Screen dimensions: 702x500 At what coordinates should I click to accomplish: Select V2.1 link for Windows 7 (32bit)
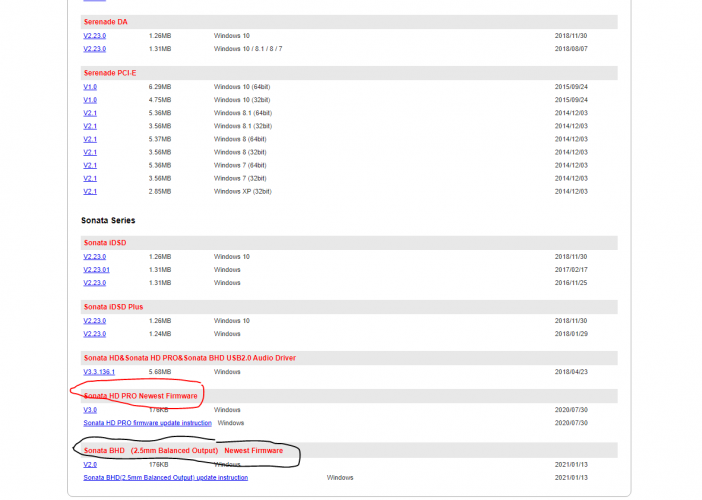90,178
